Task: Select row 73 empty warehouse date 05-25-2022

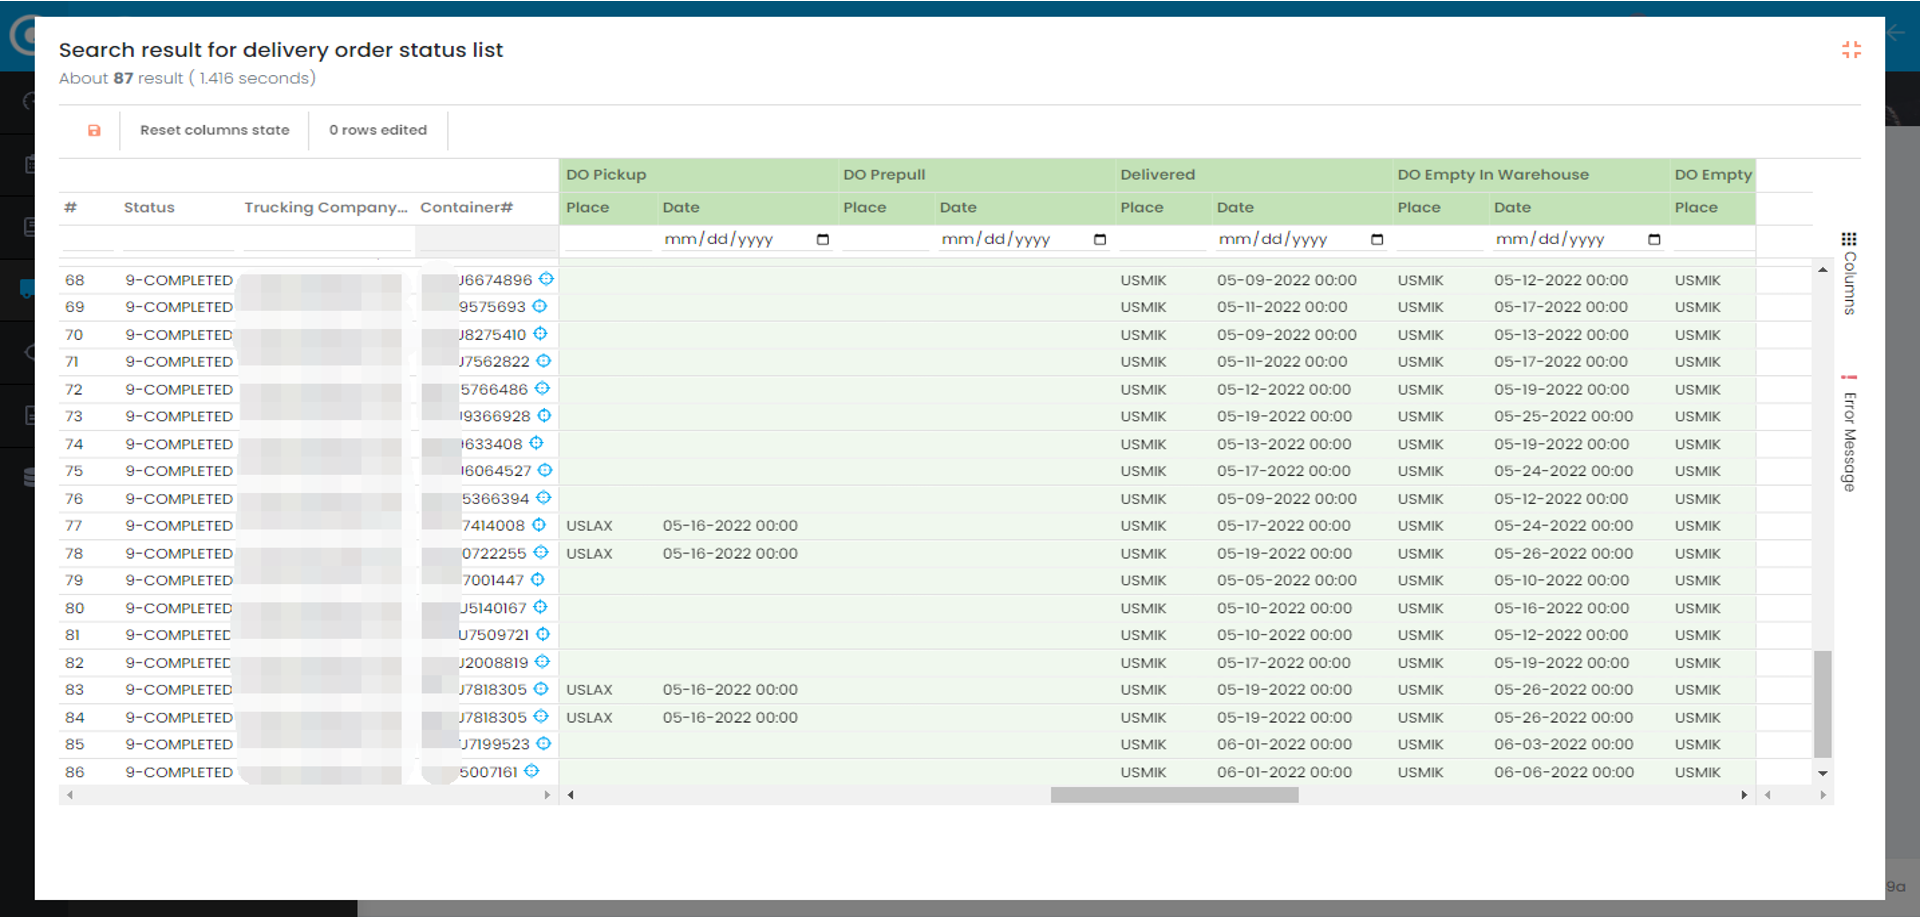Action: coord(1563,417)
